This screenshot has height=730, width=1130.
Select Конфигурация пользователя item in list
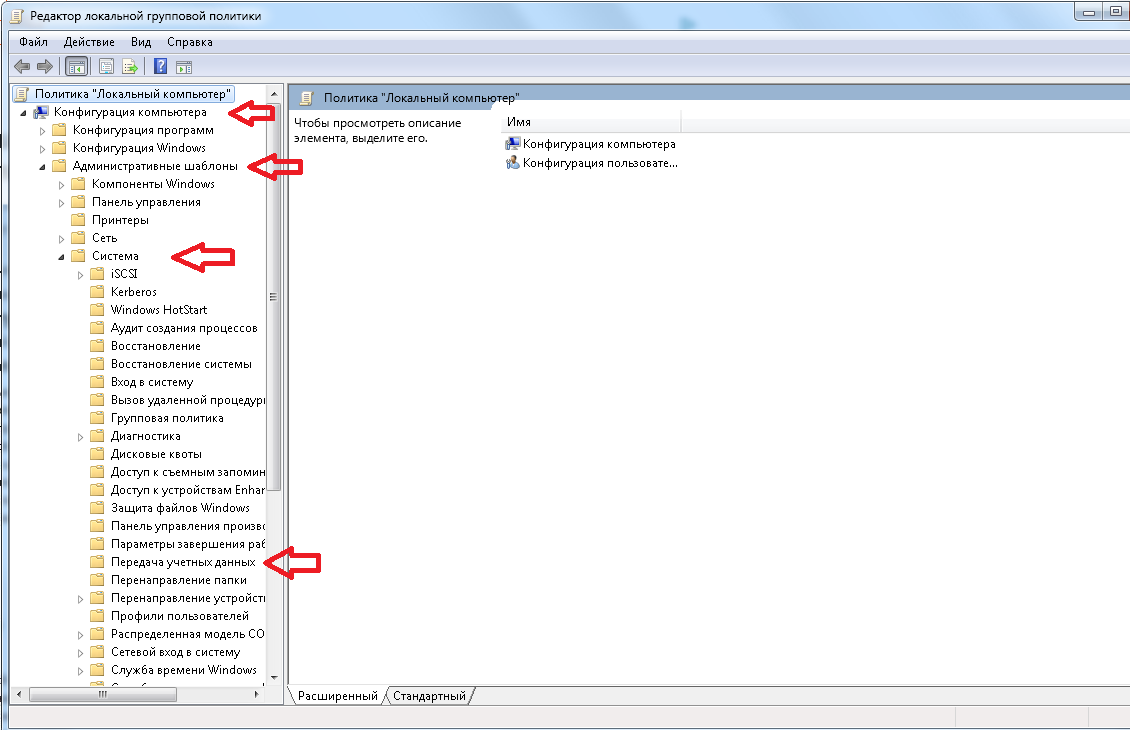pos(592,163)
